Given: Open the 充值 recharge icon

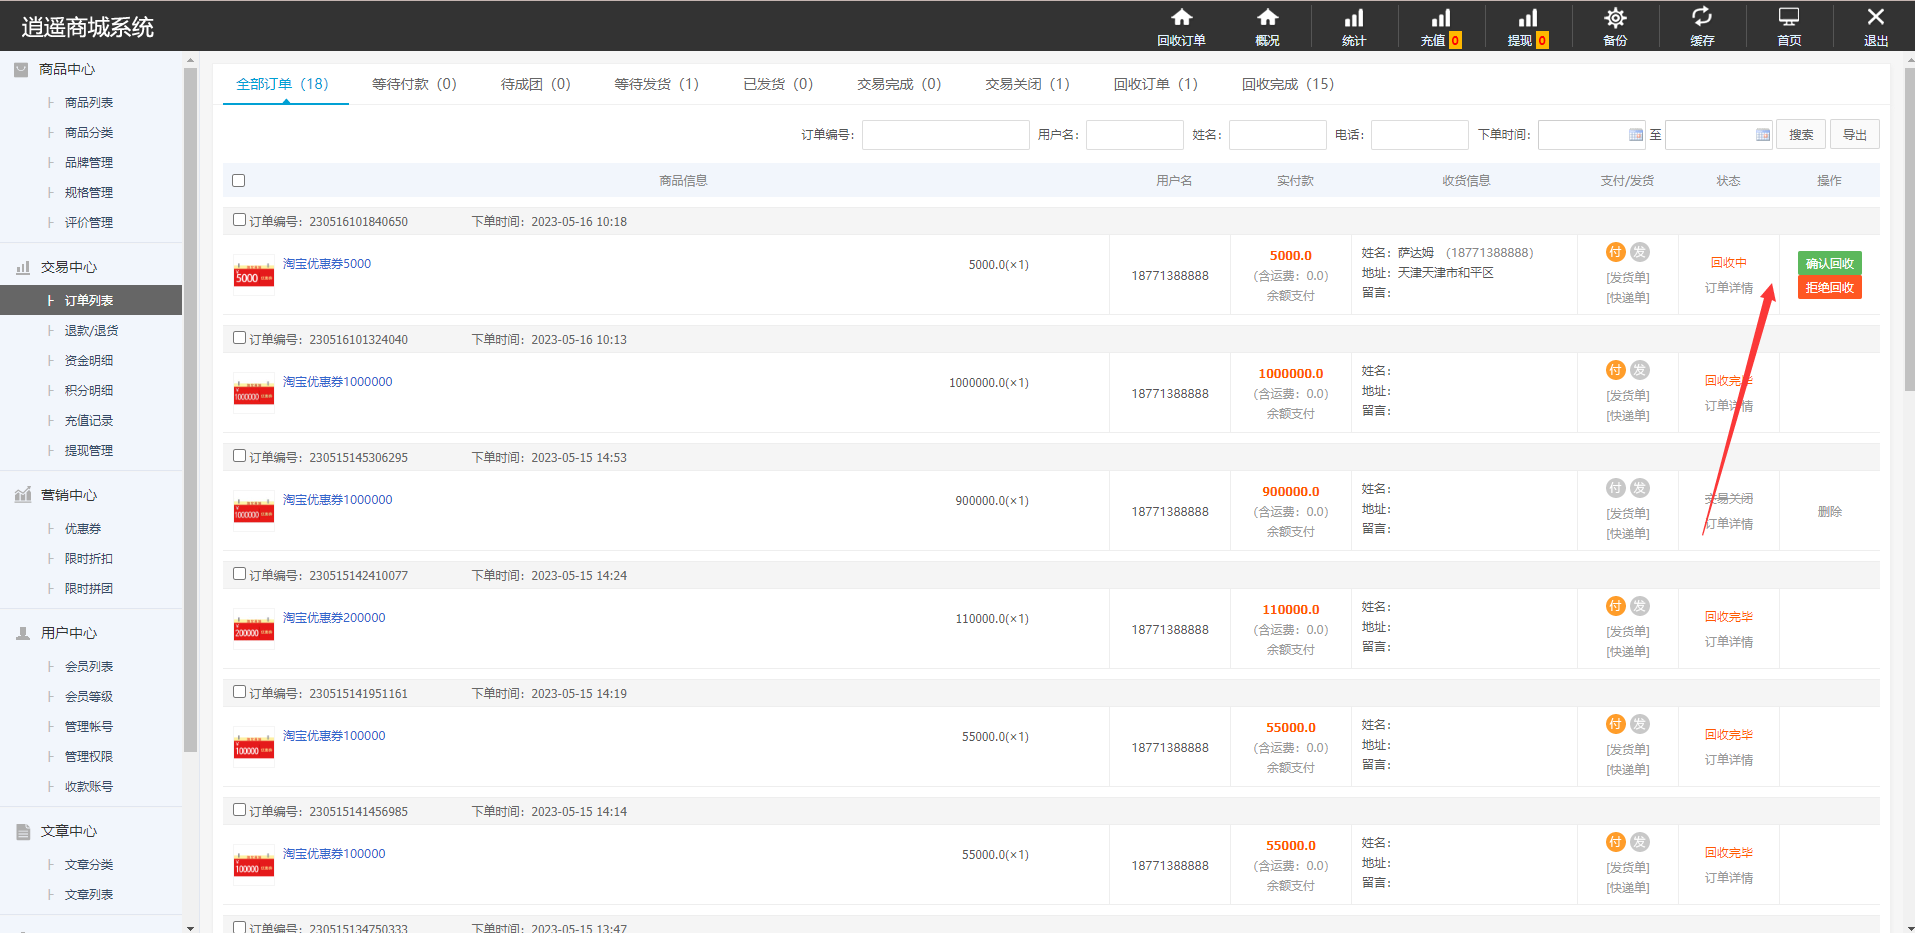Looking at the screenshot, I should coord(1440,18).
